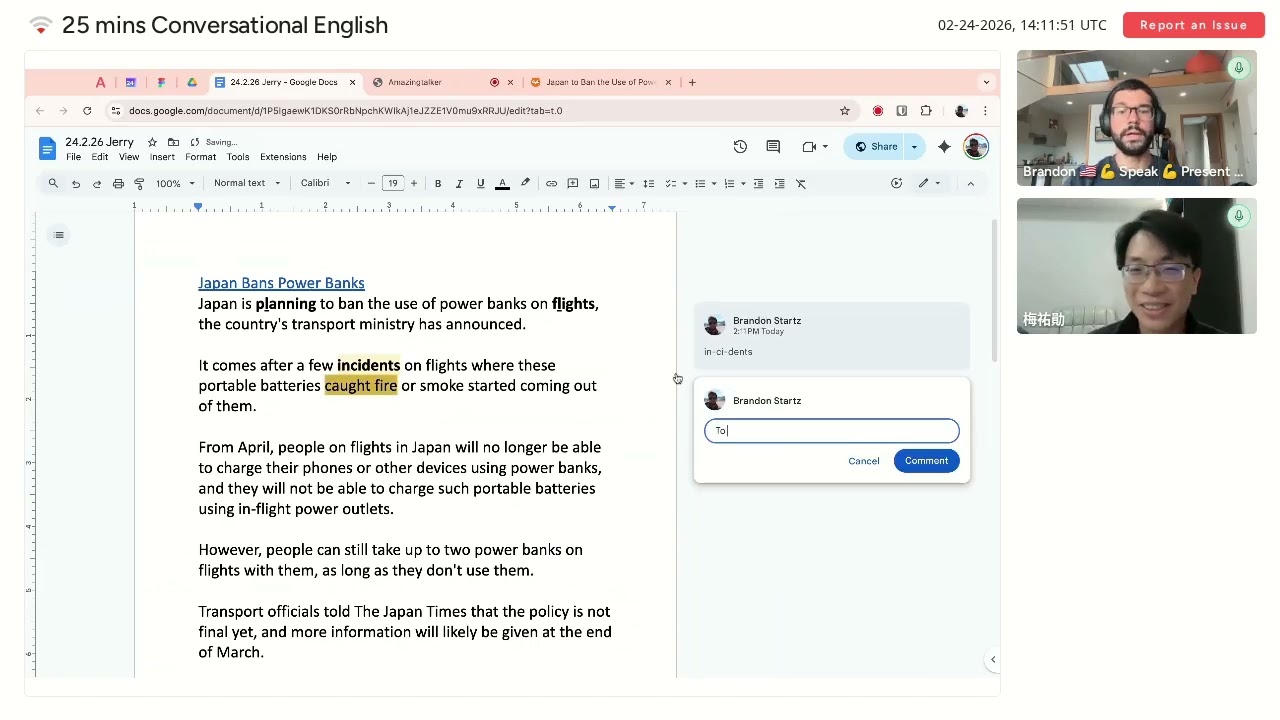1280x720 pixels.
Task: Open the search the menus magnifier tool
Action: click(x=53, y=183)
